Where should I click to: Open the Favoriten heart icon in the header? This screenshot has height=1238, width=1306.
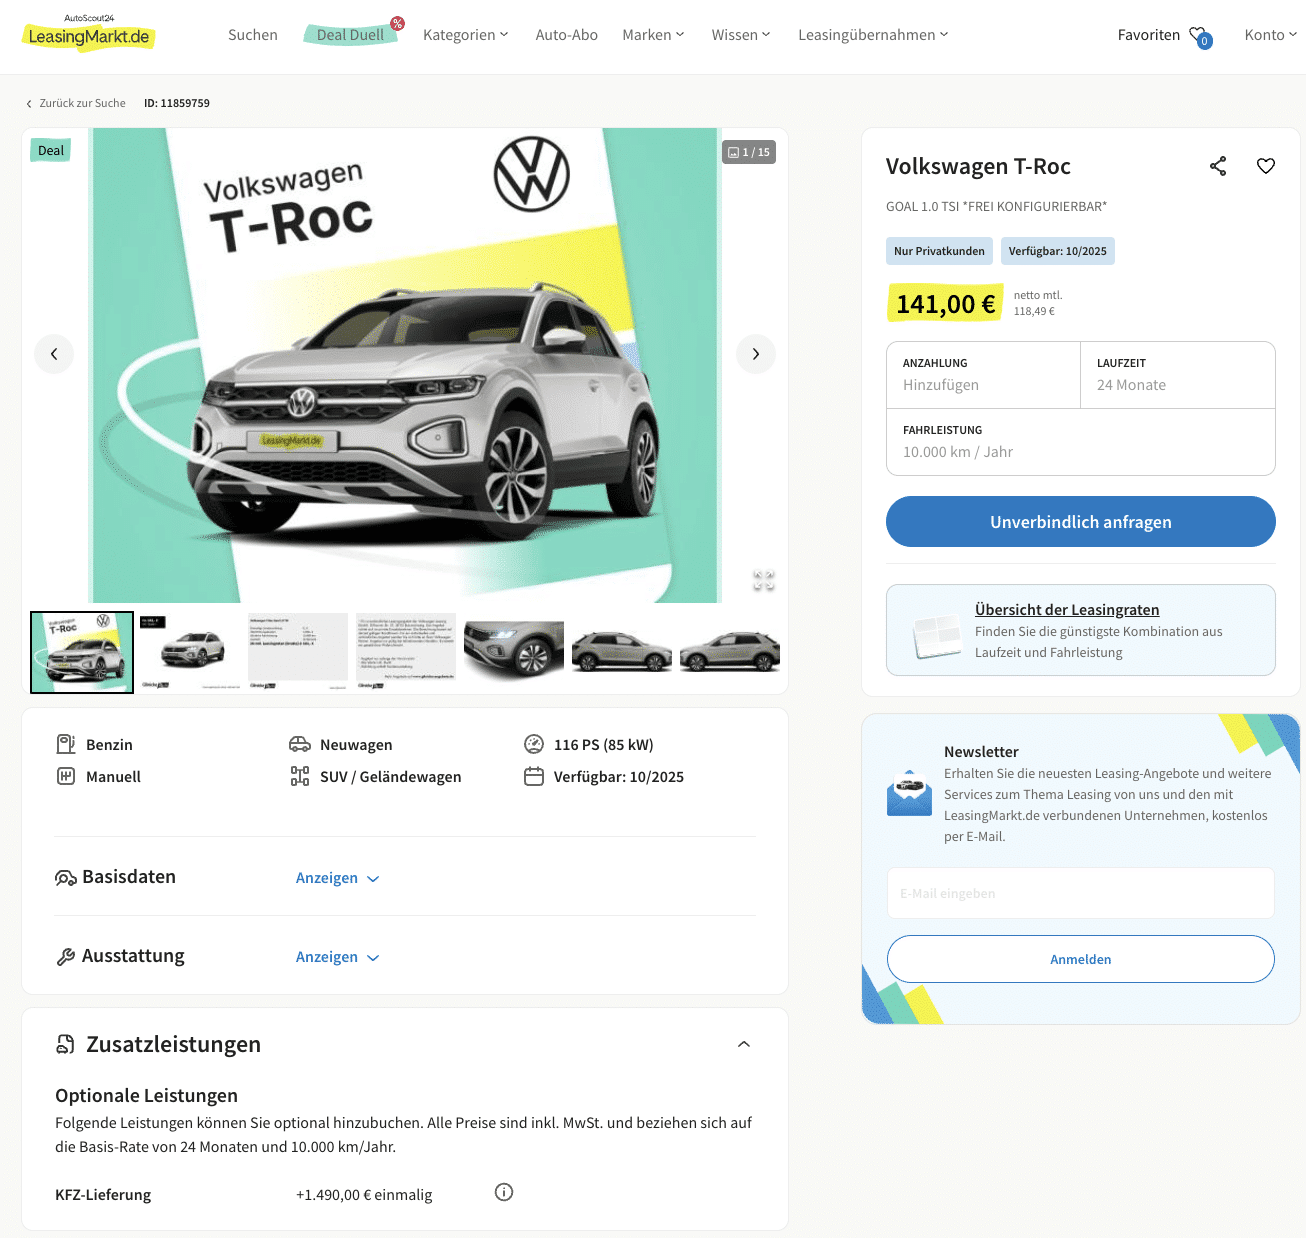(x=1200, y=36)
